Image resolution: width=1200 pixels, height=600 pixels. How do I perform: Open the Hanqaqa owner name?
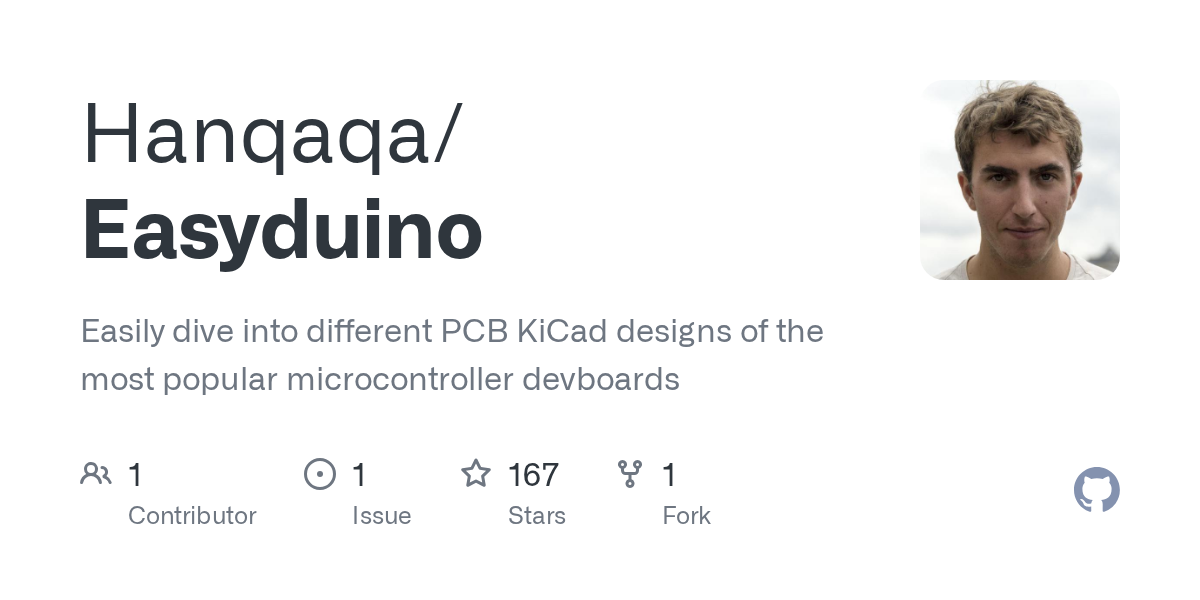point(262,135)
